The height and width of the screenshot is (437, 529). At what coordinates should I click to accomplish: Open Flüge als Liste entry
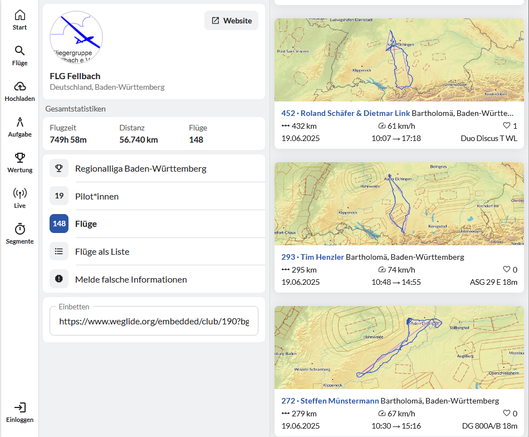[x=154, y=252]
